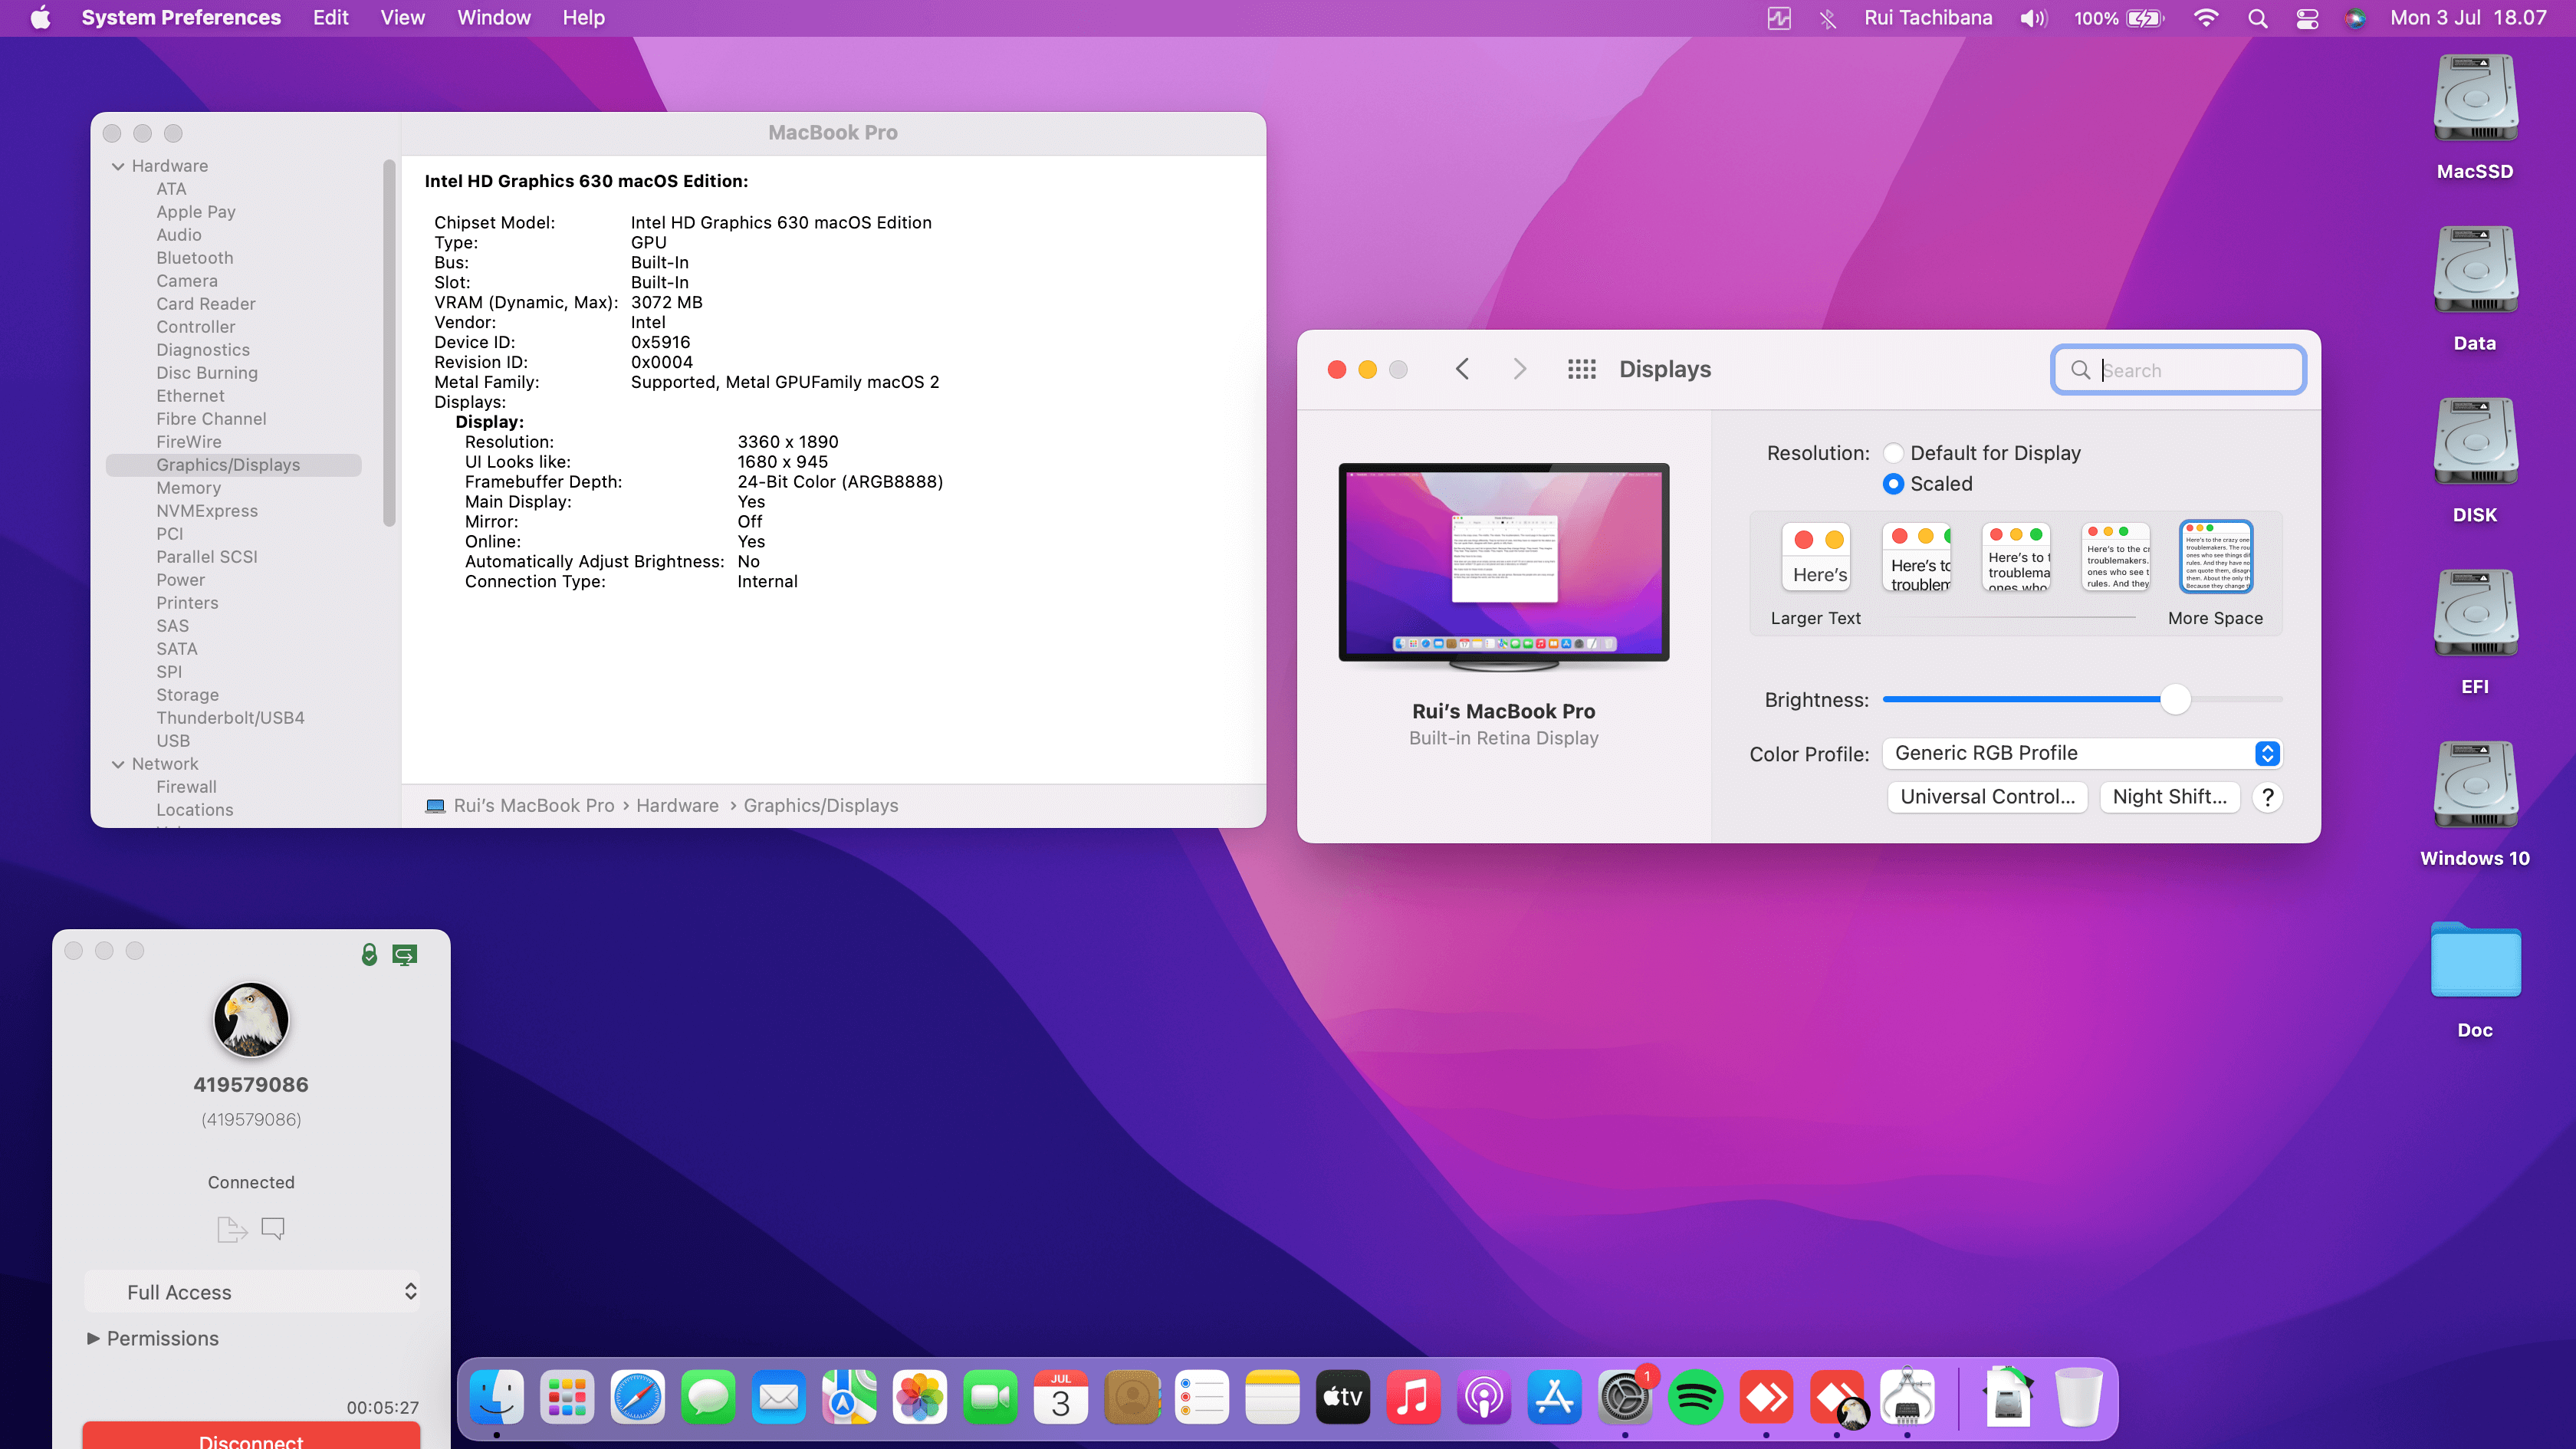Open Control Center in menu bar
The image size is (2576, 1449).
2307,18
